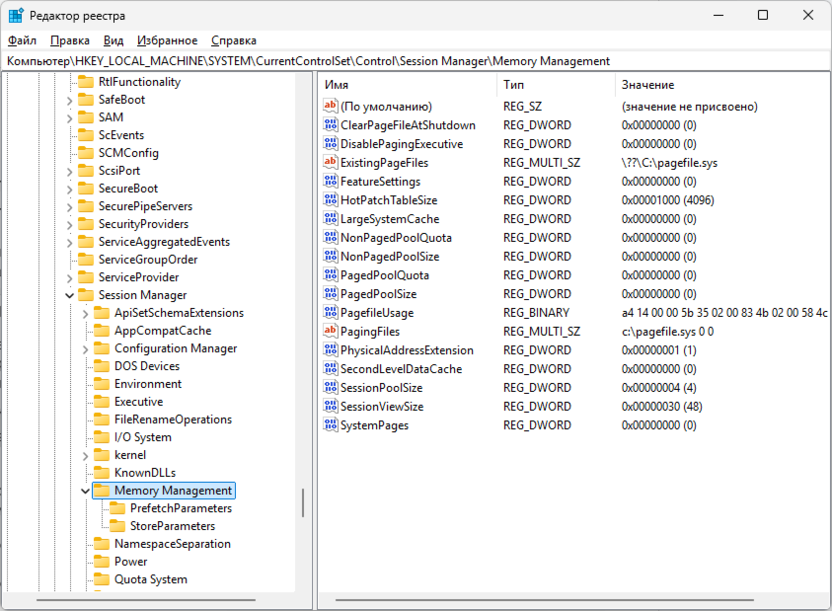Sort values by the Тип column header
The width and height of the screenshot is (832, 611).
pos(557,84)
